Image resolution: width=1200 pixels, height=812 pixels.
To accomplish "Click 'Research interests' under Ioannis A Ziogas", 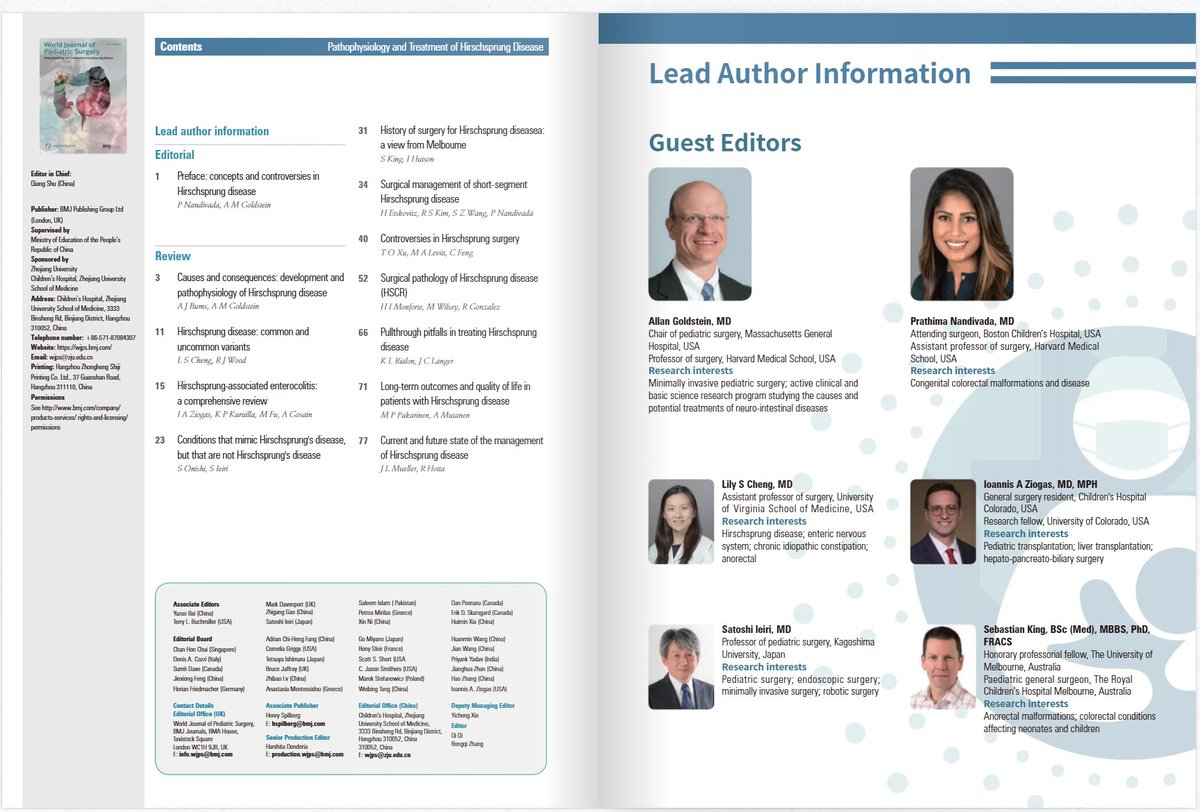I will (x=1026, y=534).
